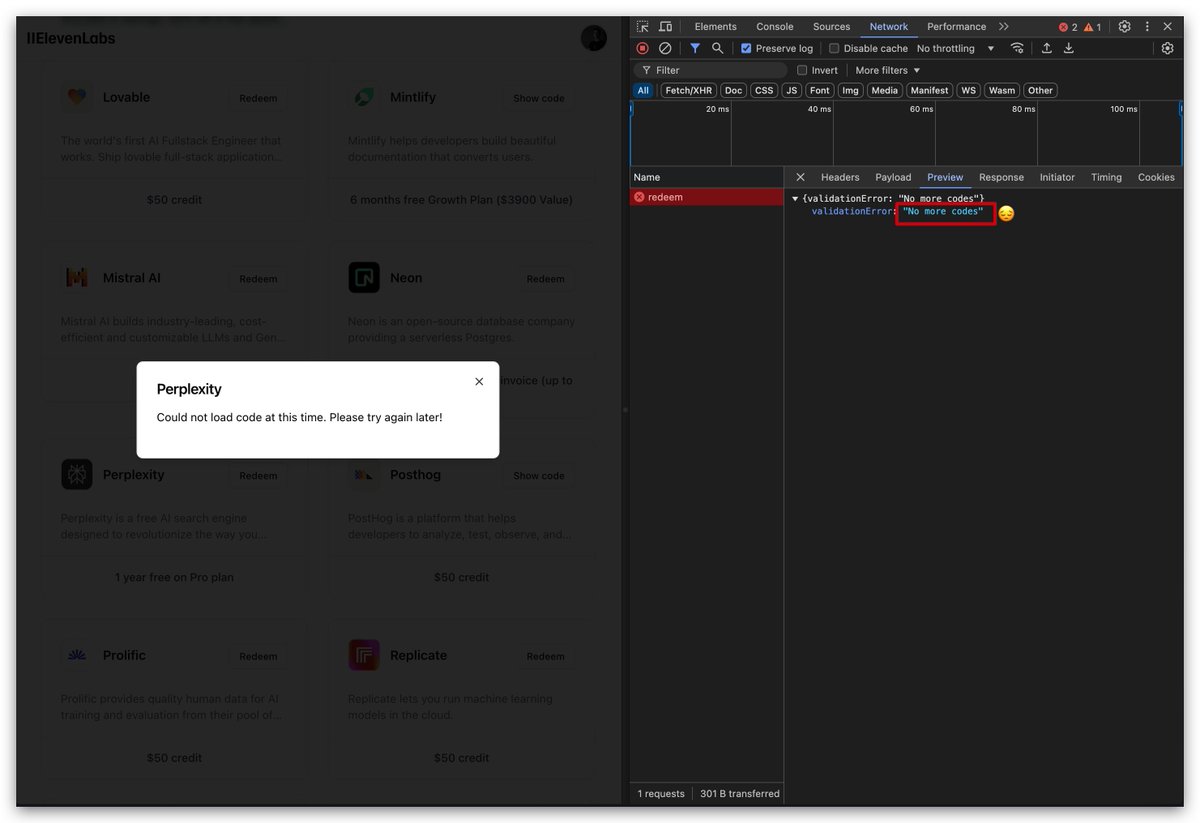Click the import HAR upload icon
1200x823 pixels.
click(1047, 48)
